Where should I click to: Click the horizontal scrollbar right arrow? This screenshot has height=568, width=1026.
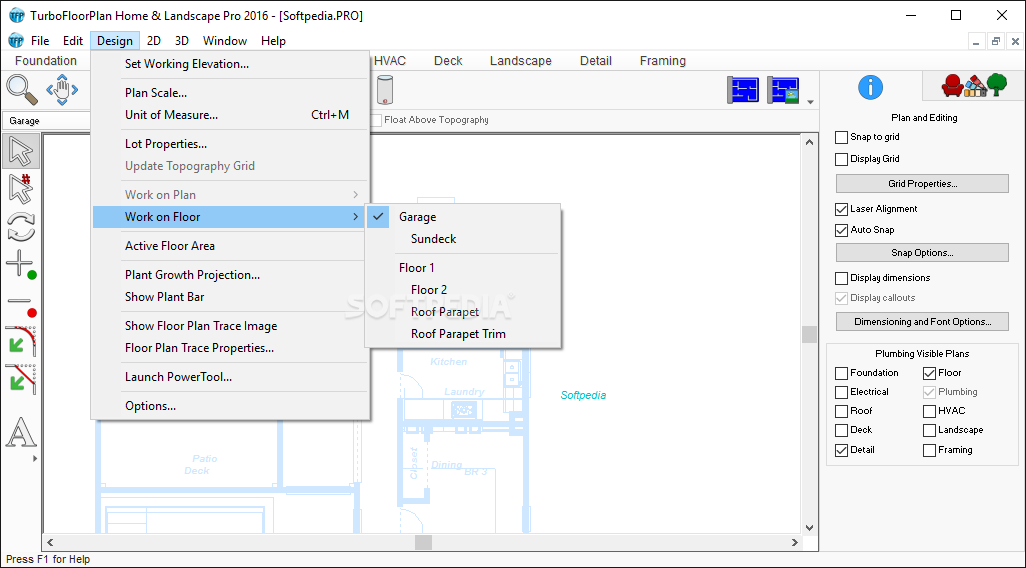[x=795, y=542]
